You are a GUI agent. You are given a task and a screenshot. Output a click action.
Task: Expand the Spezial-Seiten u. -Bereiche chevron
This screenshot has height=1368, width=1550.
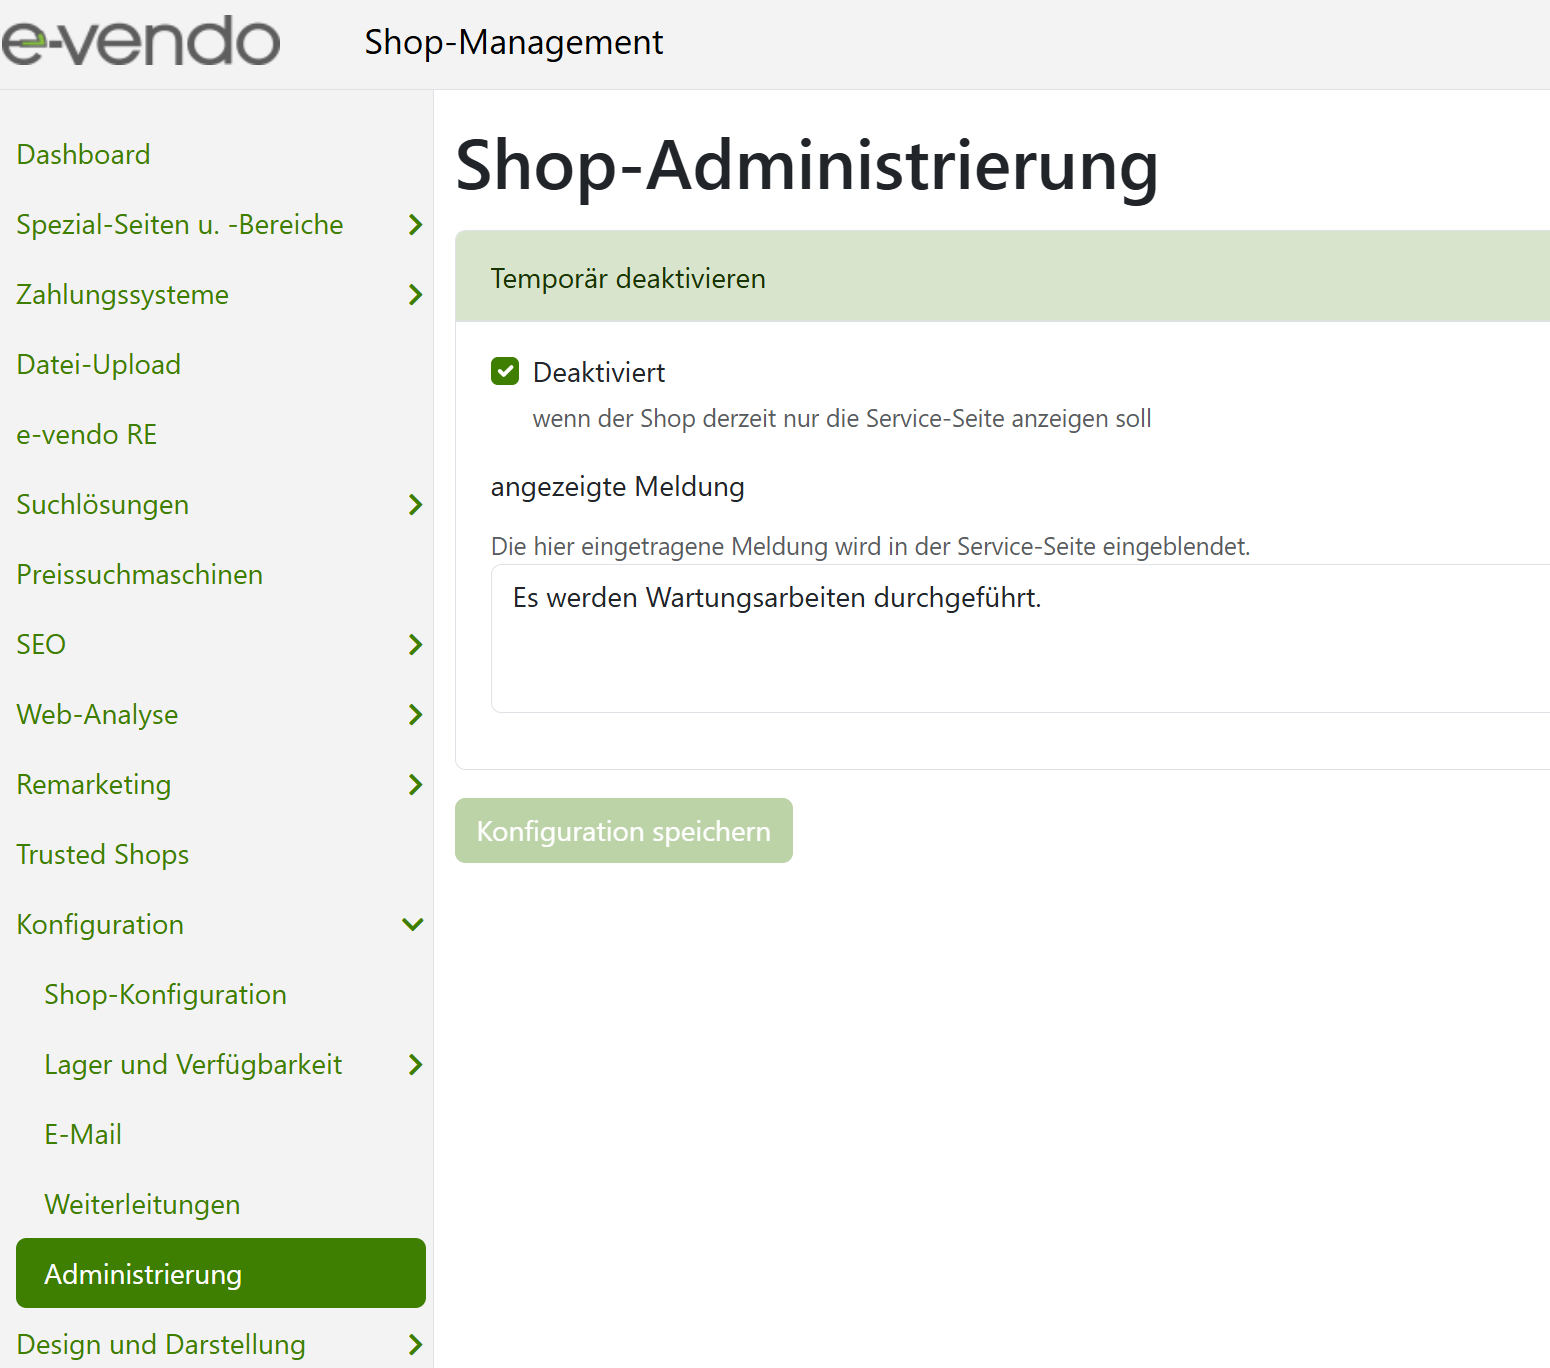pyautogui.click(x=415, y=225)
